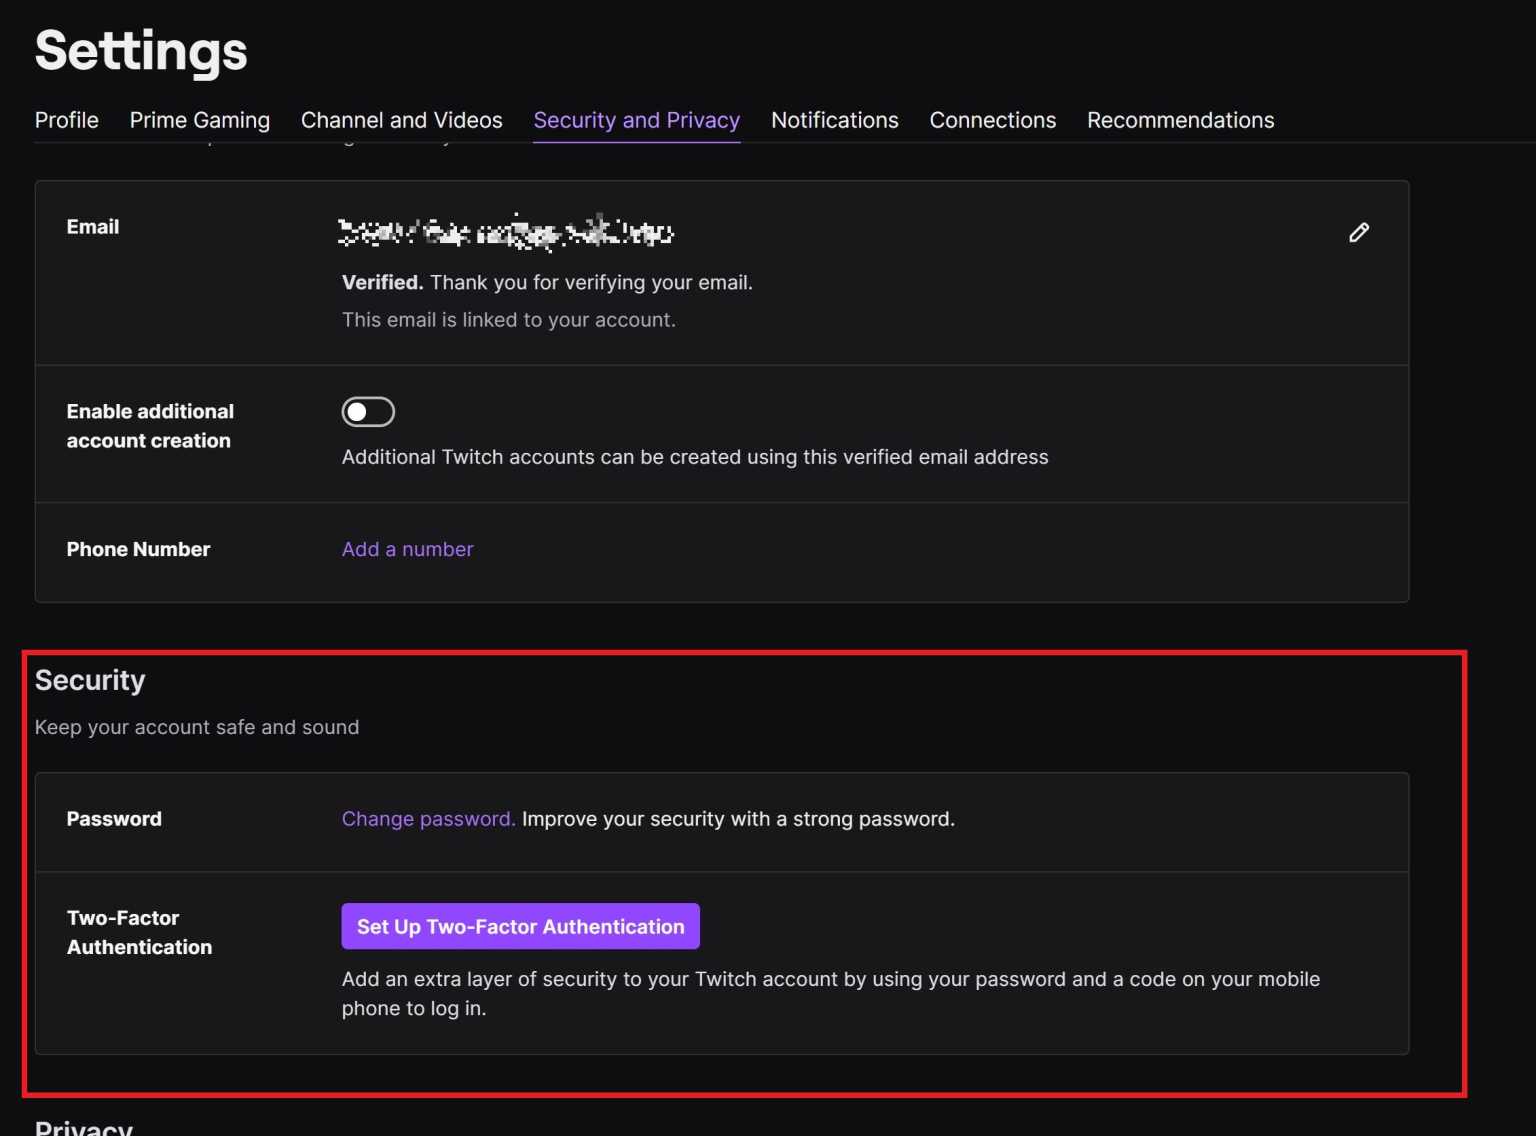Select the Security and Privacy tab

pos(636,120)
